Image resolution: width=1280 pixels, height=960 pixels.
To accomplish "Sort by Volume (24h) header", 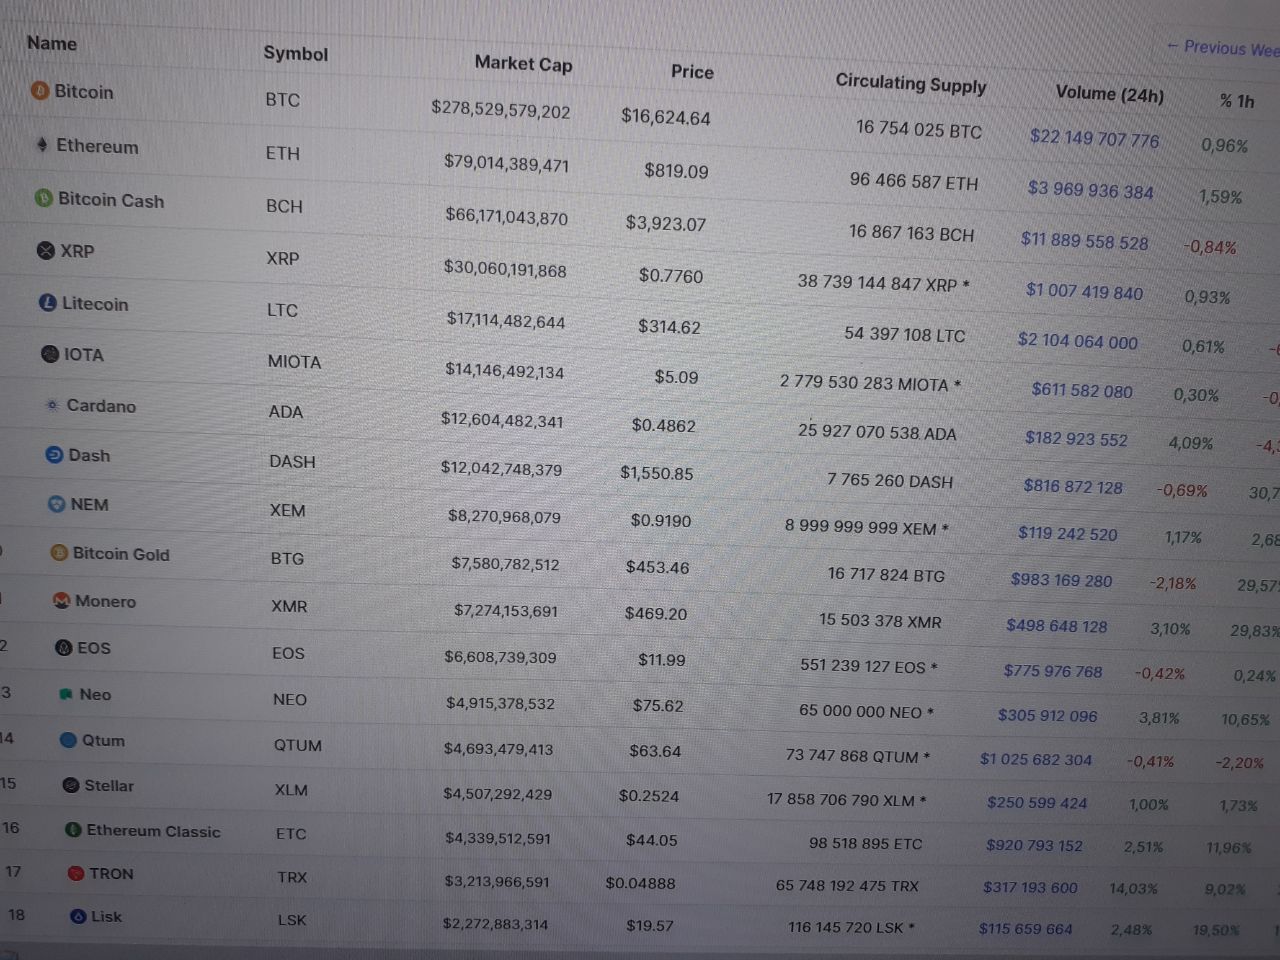I will [x=1110, y=94].
